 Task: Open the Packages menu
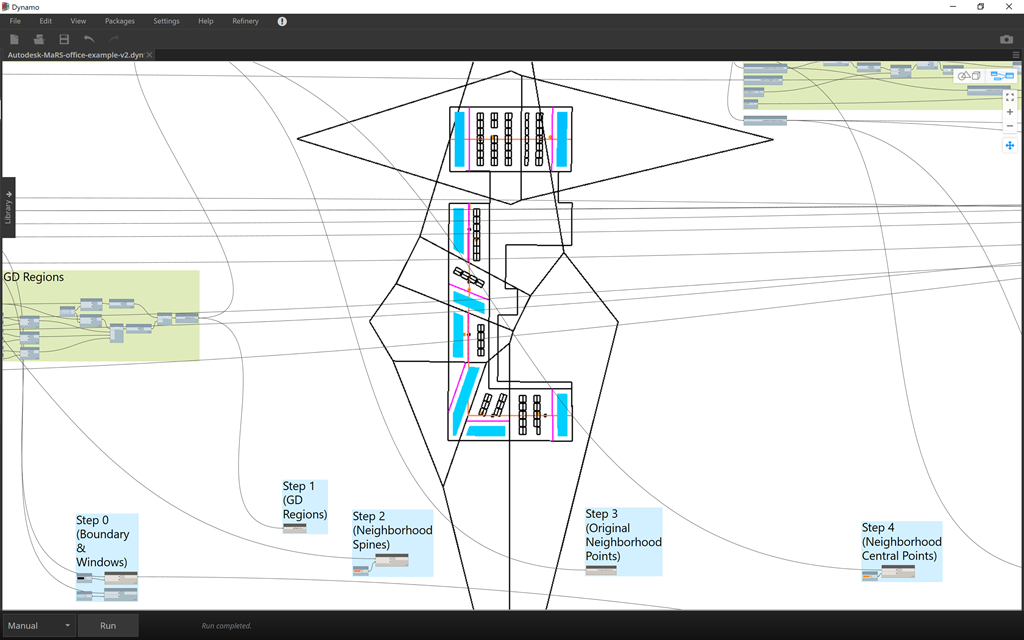click(119, 21)
